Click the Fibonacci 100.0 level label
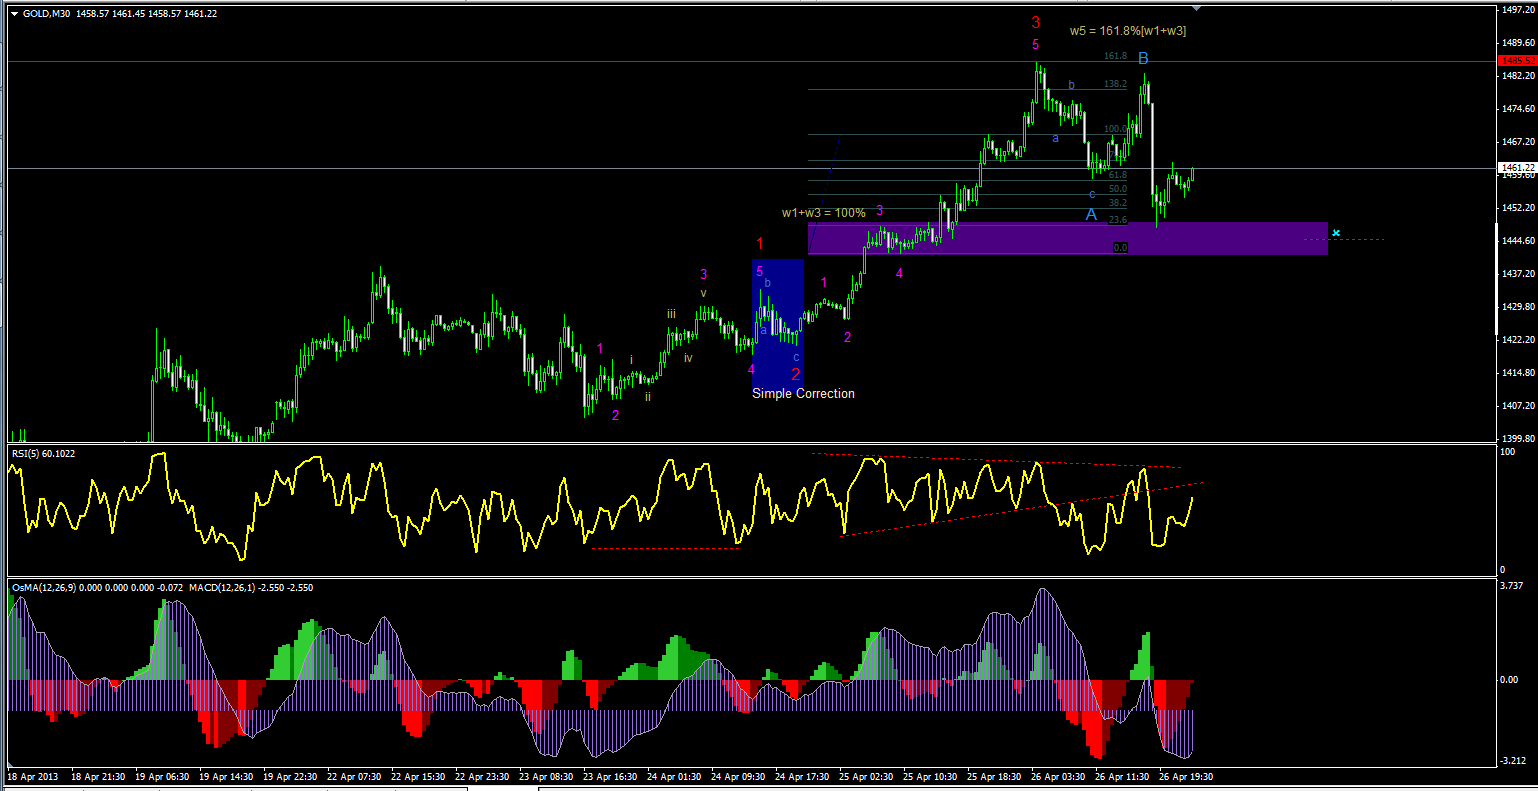Screen dimensions: 1538x791 (x=1116, y=130)
